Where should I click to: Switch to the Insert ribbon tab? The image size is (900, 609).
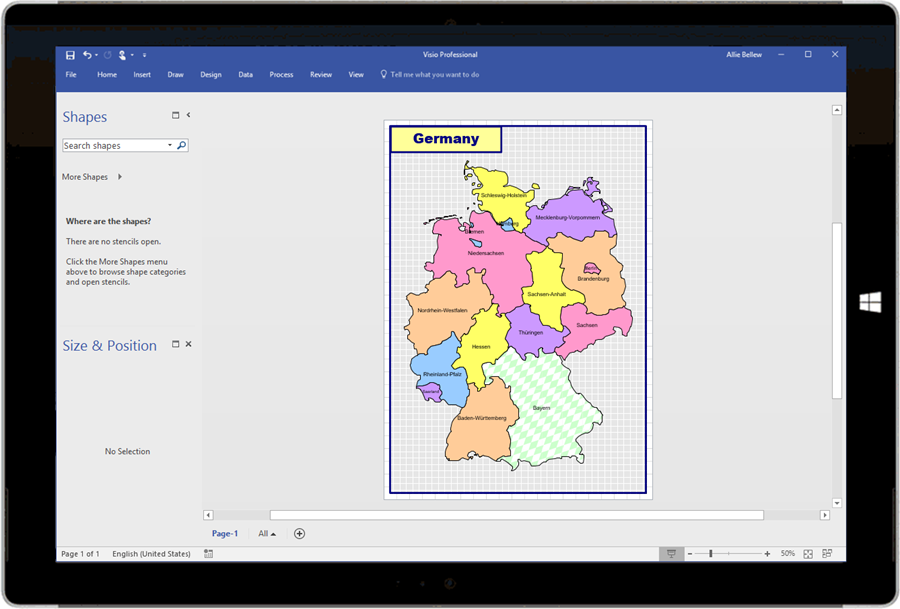tap(142, 75)
